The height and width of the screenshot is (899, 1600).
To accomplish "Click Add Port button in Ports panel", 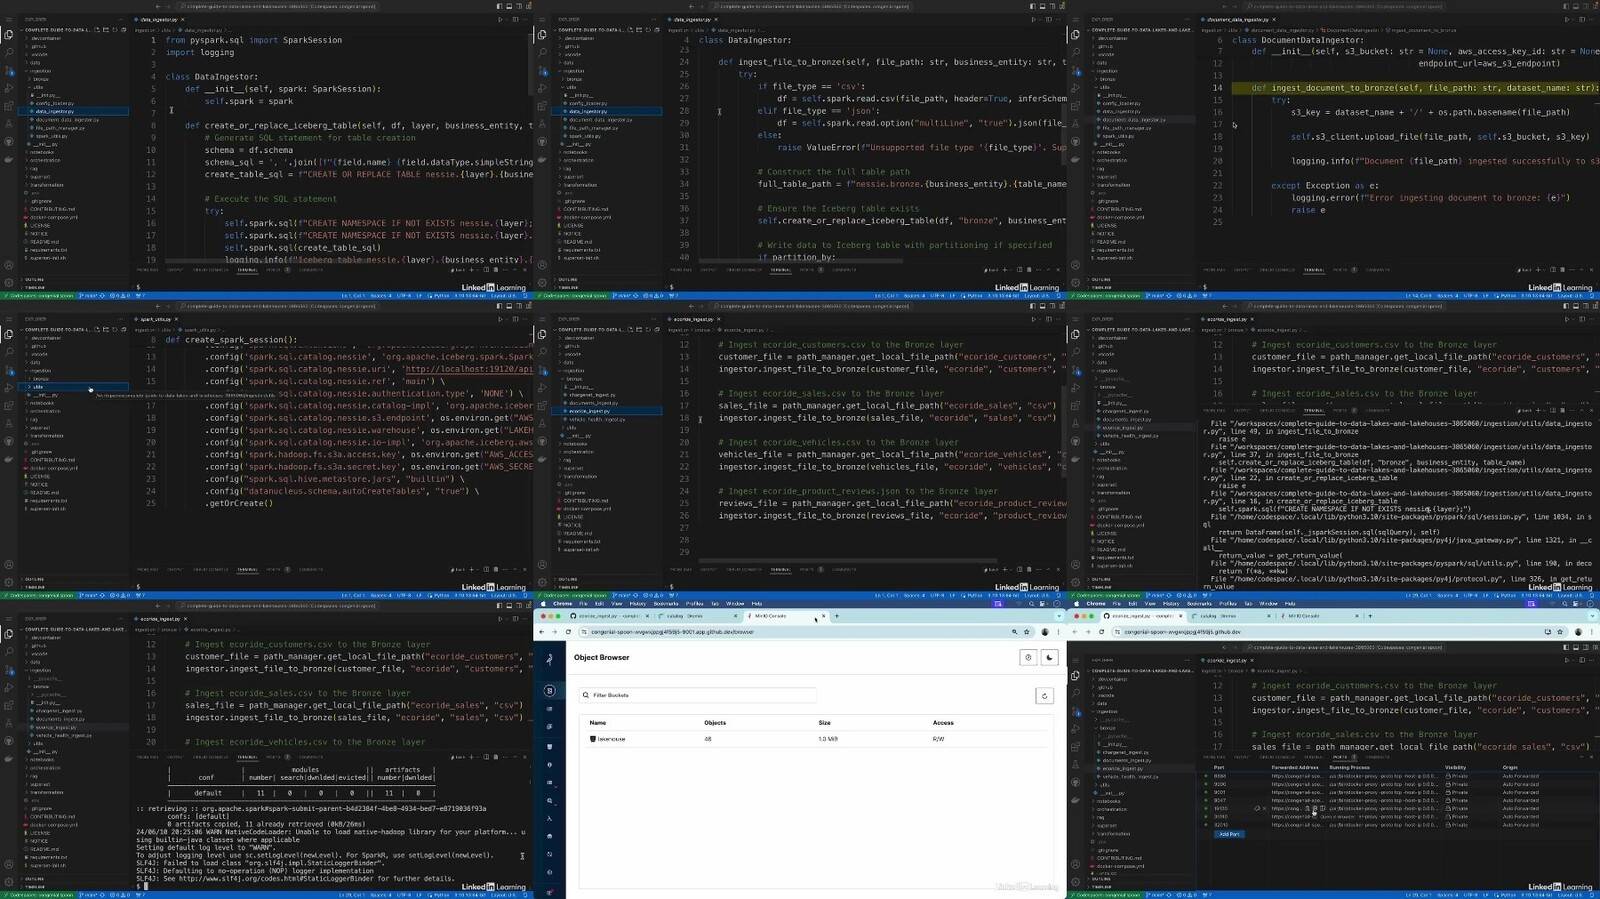I will click(1229, 834).
